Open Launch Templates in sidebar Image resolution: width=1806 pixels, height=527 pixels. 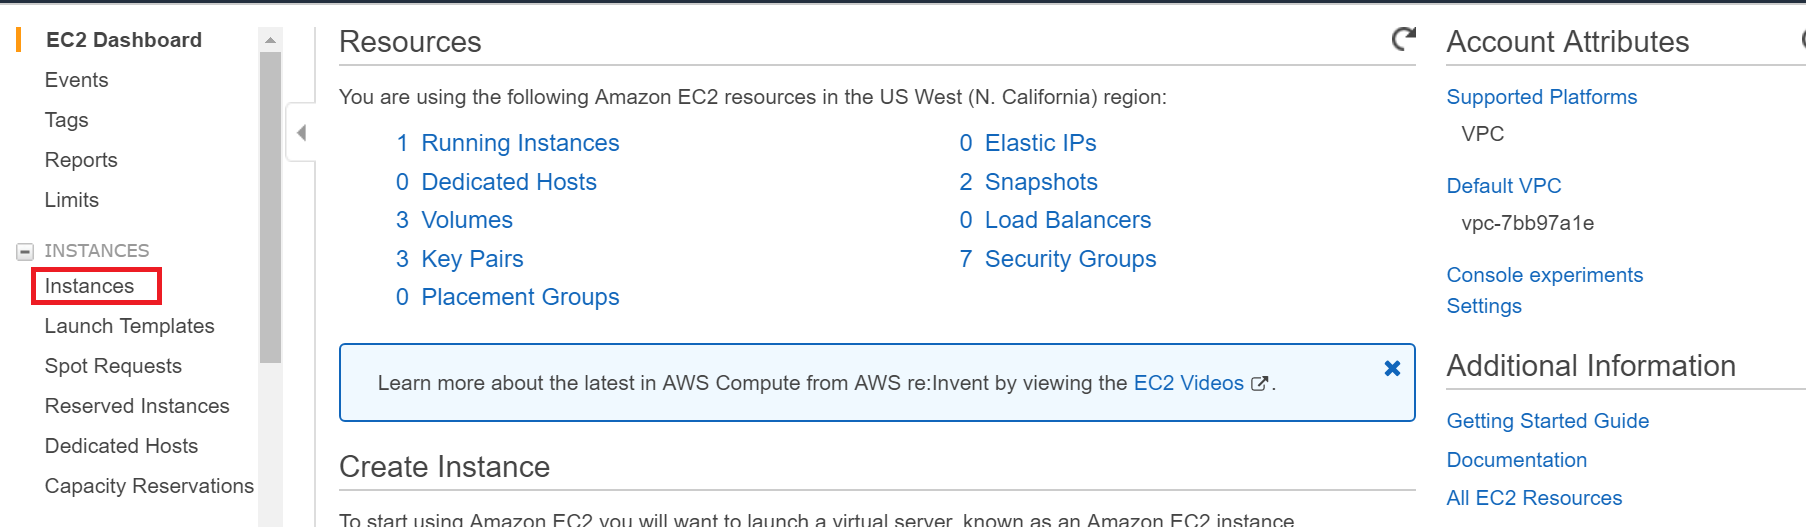(129, 326)
